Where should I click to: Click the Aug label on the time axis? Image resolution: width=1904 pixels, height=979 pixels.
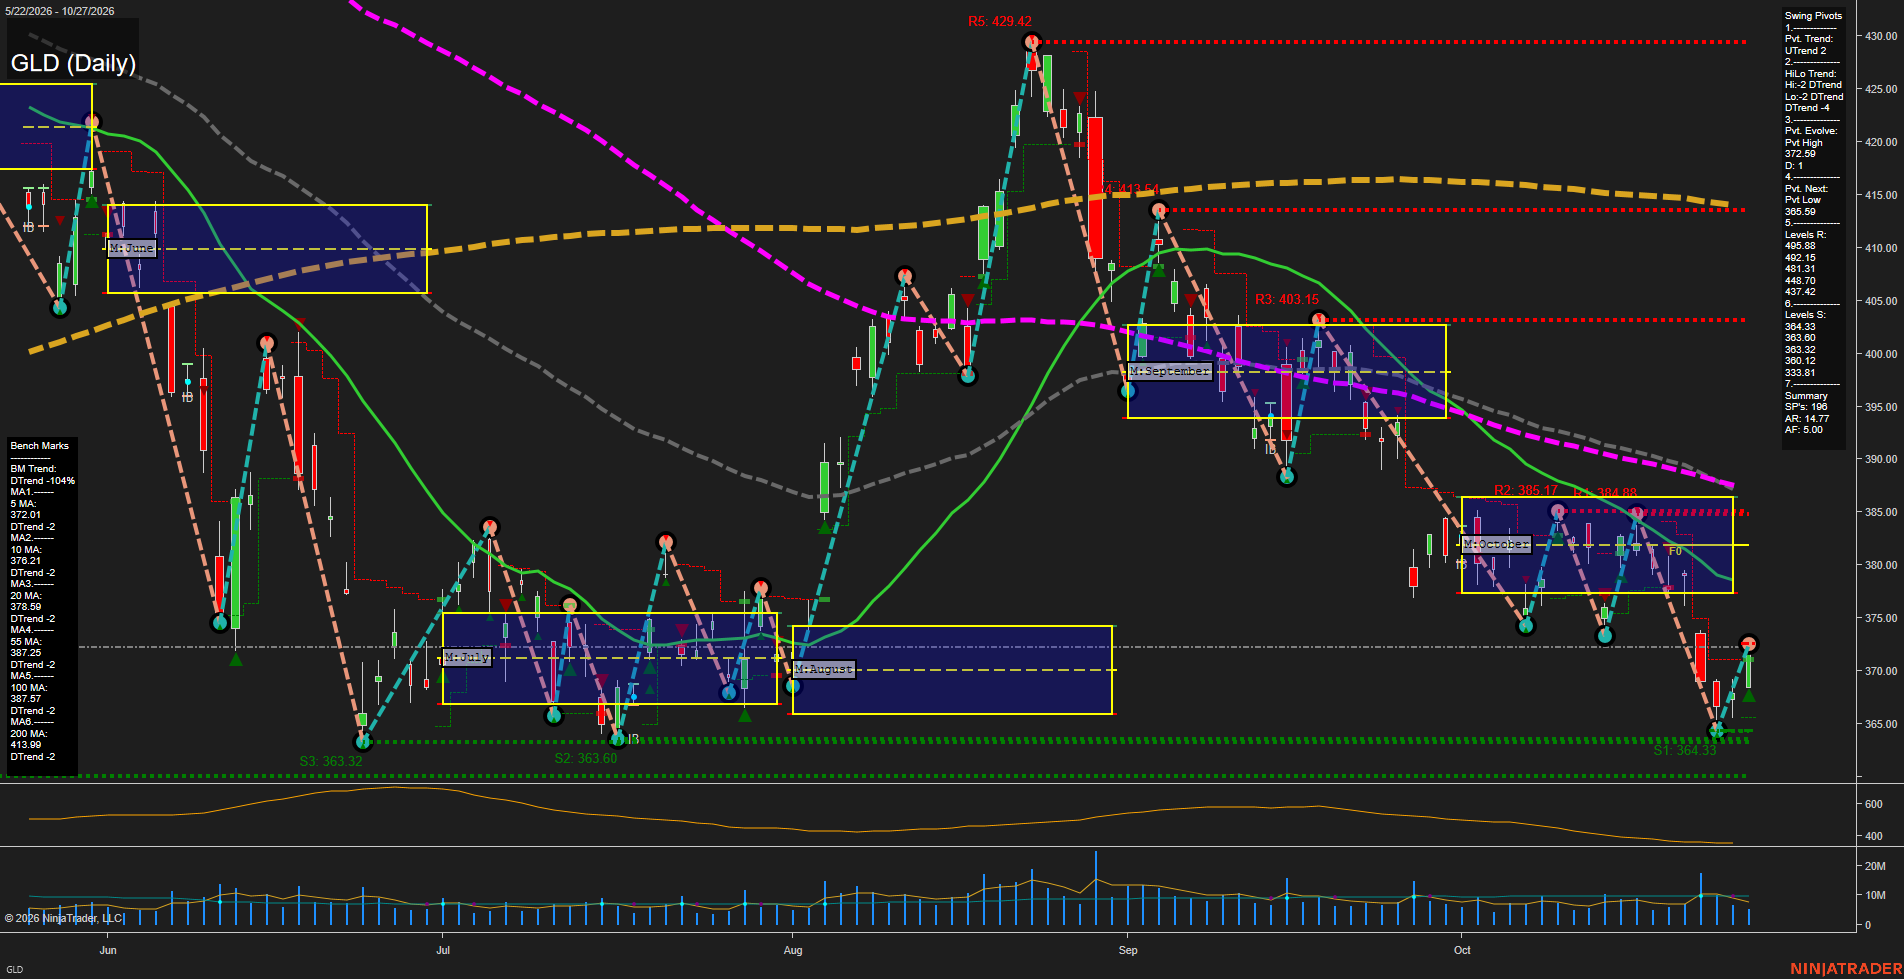(793, 950)
